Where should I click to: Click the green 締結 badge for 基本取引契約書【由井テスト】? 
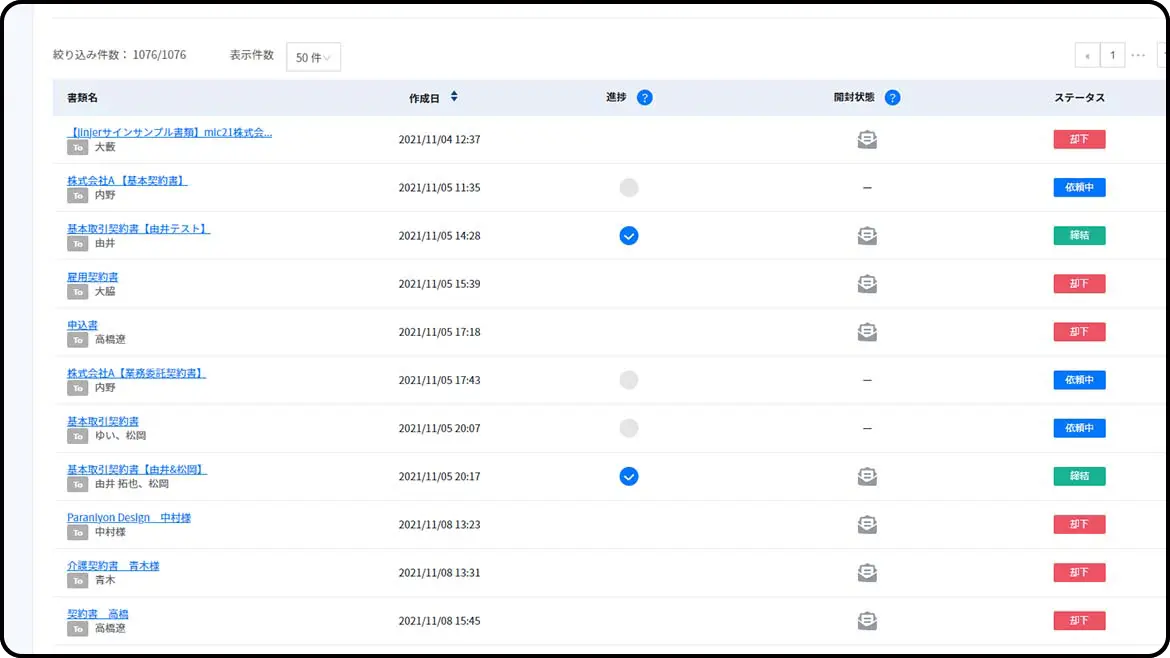[x=1079, y=236]
